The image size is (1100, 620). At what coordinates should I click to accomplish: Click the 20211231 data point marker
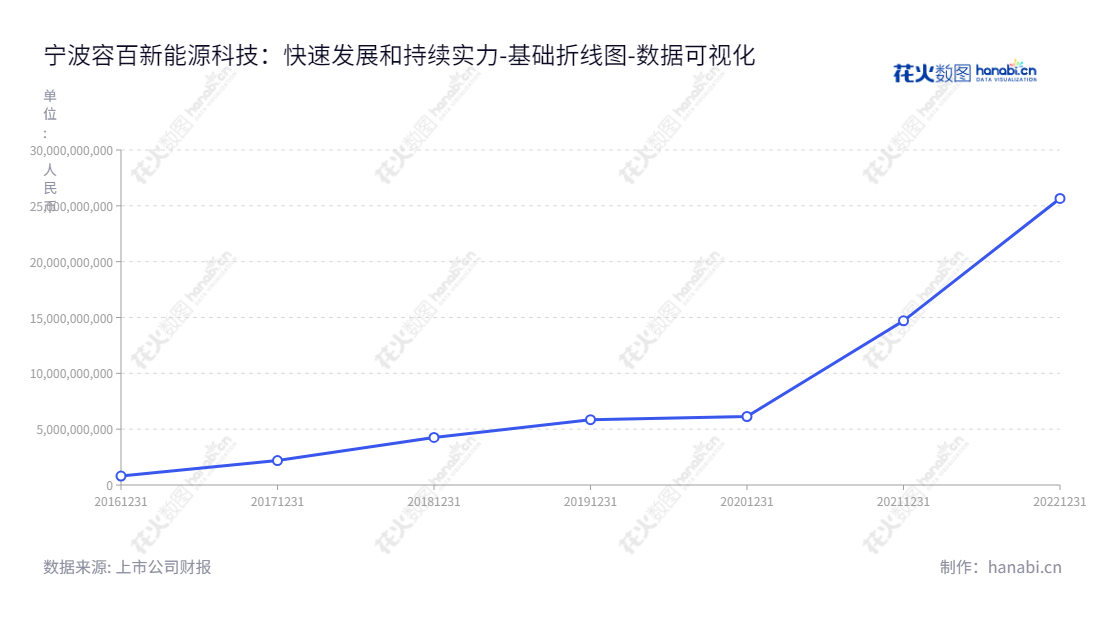click(903, 321)
